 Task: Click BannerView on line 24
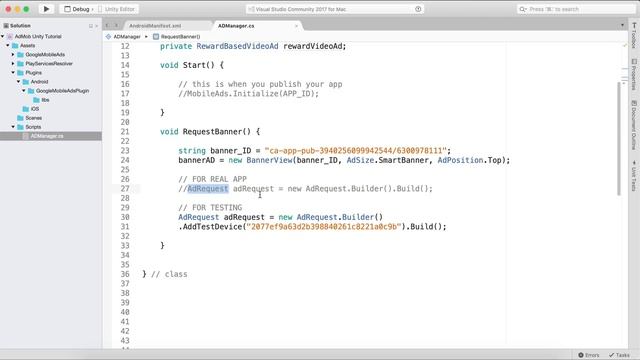tap(269, 160)
